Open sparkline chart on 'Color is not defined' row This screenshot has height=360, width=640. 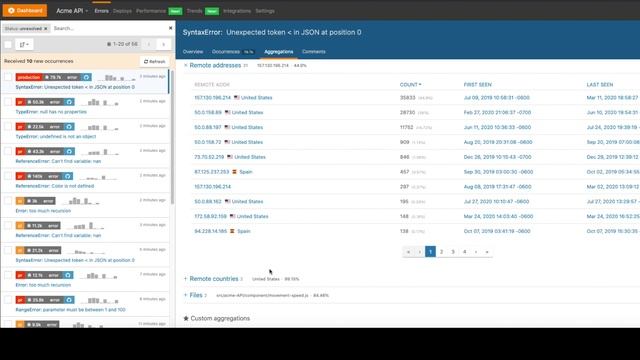click(98, 177)
